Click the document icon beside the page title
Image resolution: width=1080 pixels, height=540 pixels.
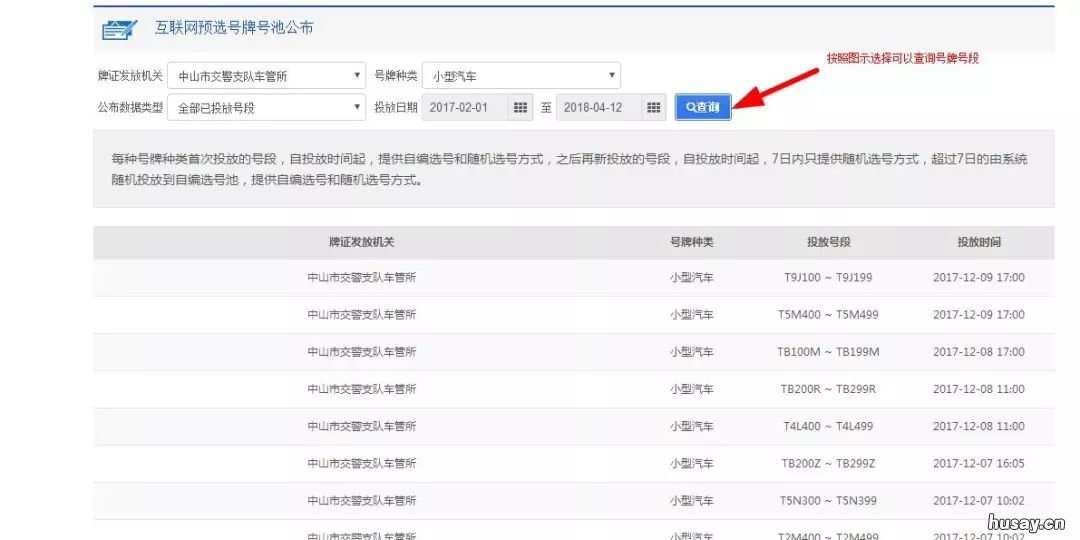[120, 30]
